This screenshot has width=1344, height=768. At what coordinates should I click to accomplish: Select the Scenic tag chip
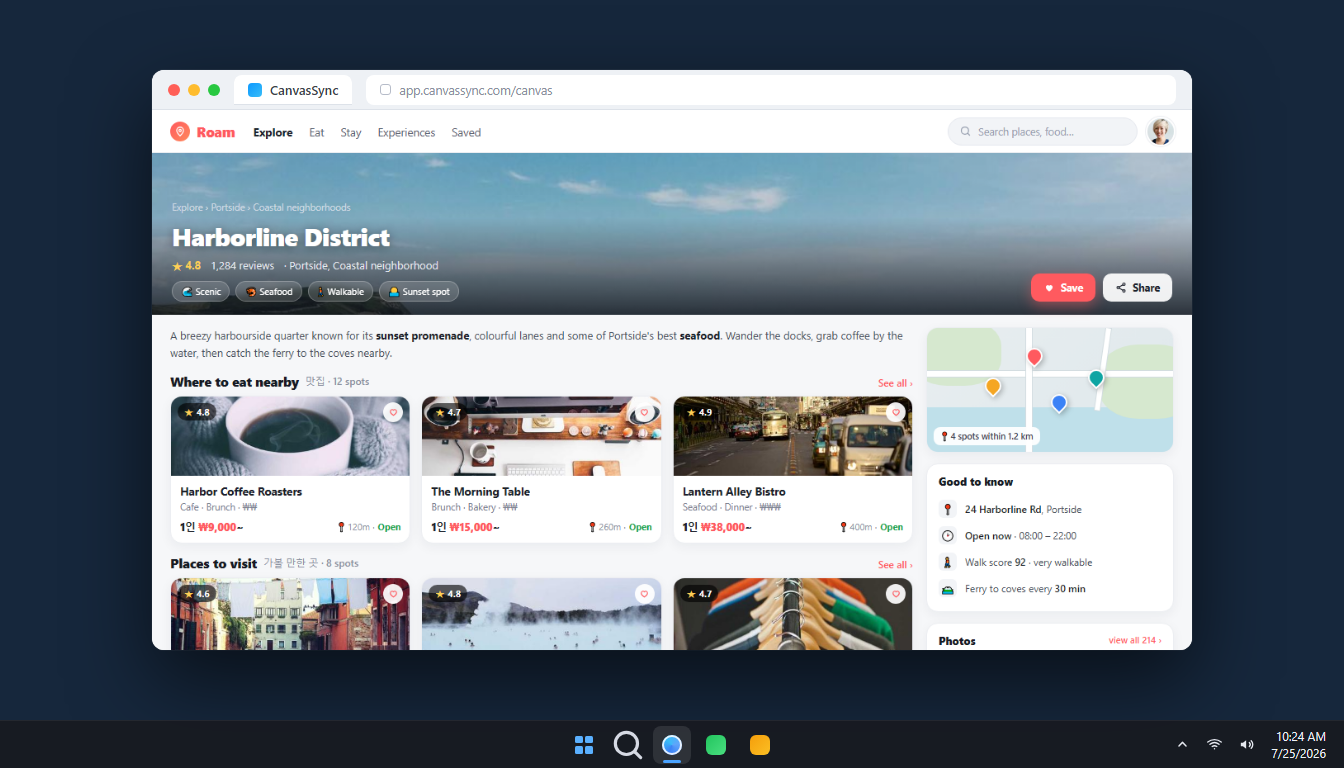click(x=201, y=291)
